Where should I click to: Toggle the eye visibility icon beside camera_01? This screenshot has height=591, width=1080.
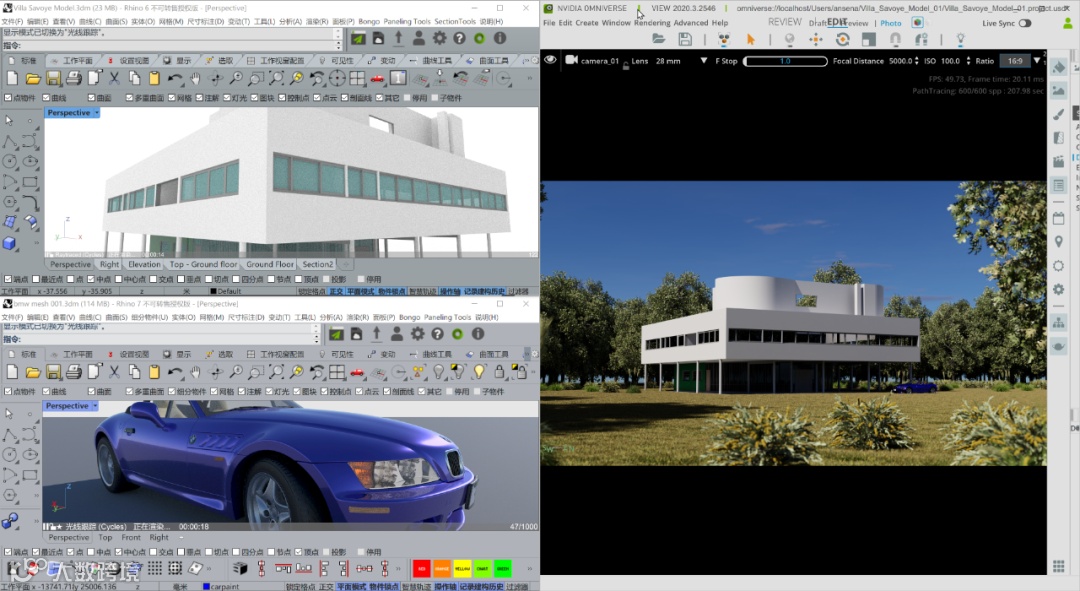(x=550, y=60)
